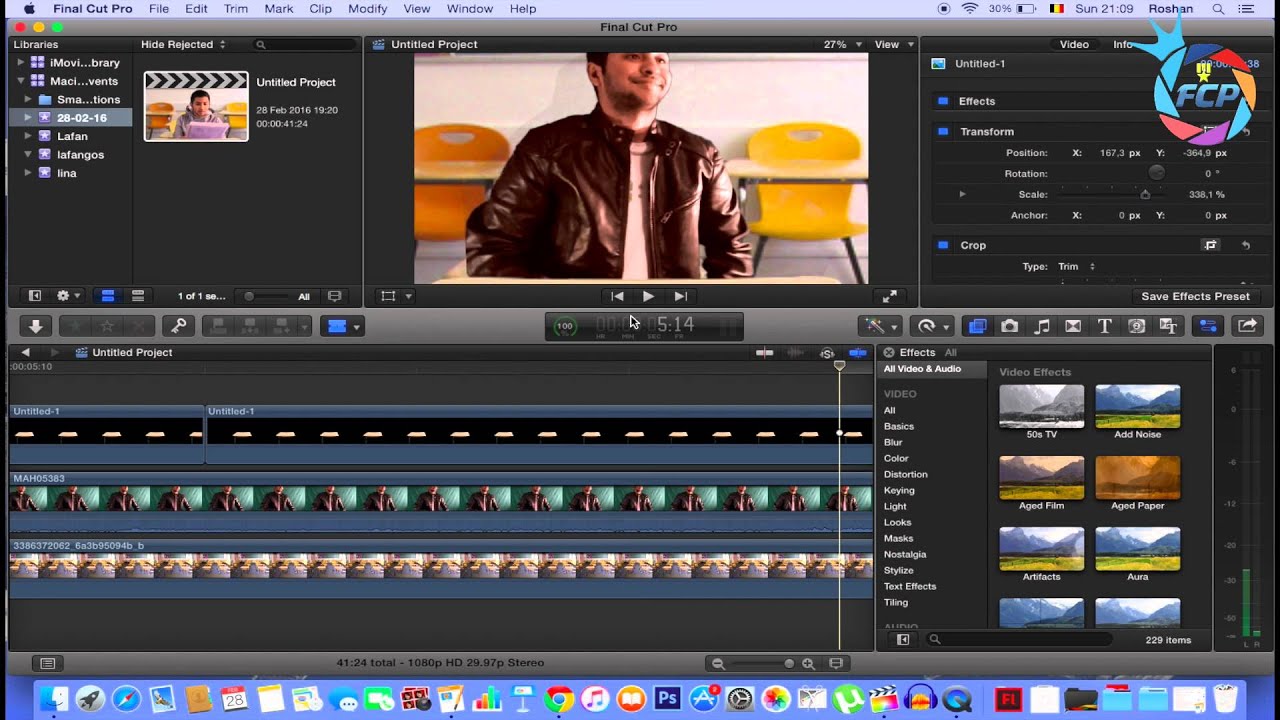Open the Themes browser icon

coord(1167,326)
